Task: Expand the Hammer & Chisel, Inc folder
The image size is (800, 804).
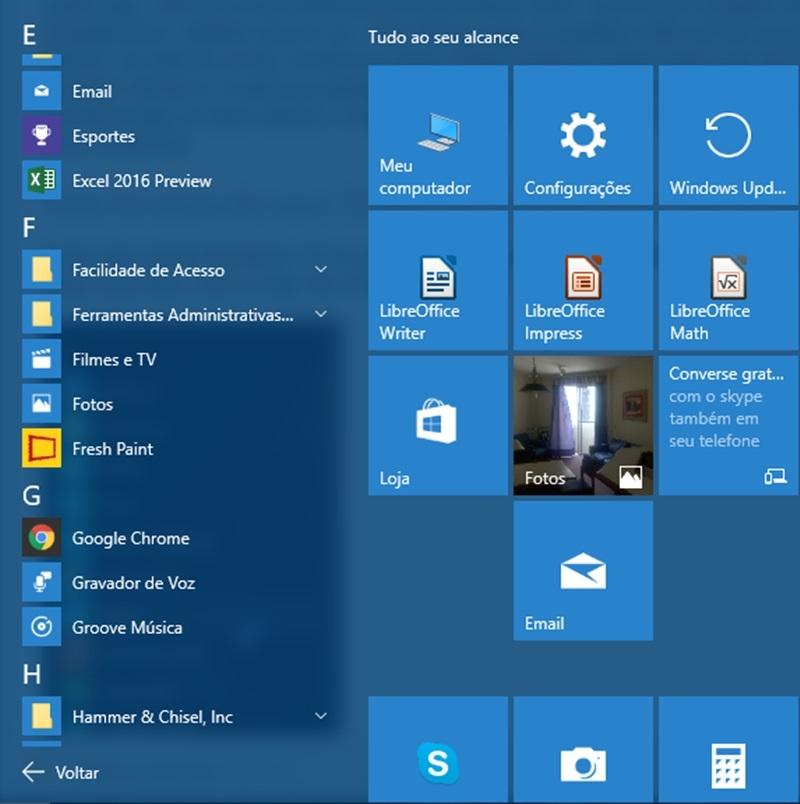Action: point(320,716)
